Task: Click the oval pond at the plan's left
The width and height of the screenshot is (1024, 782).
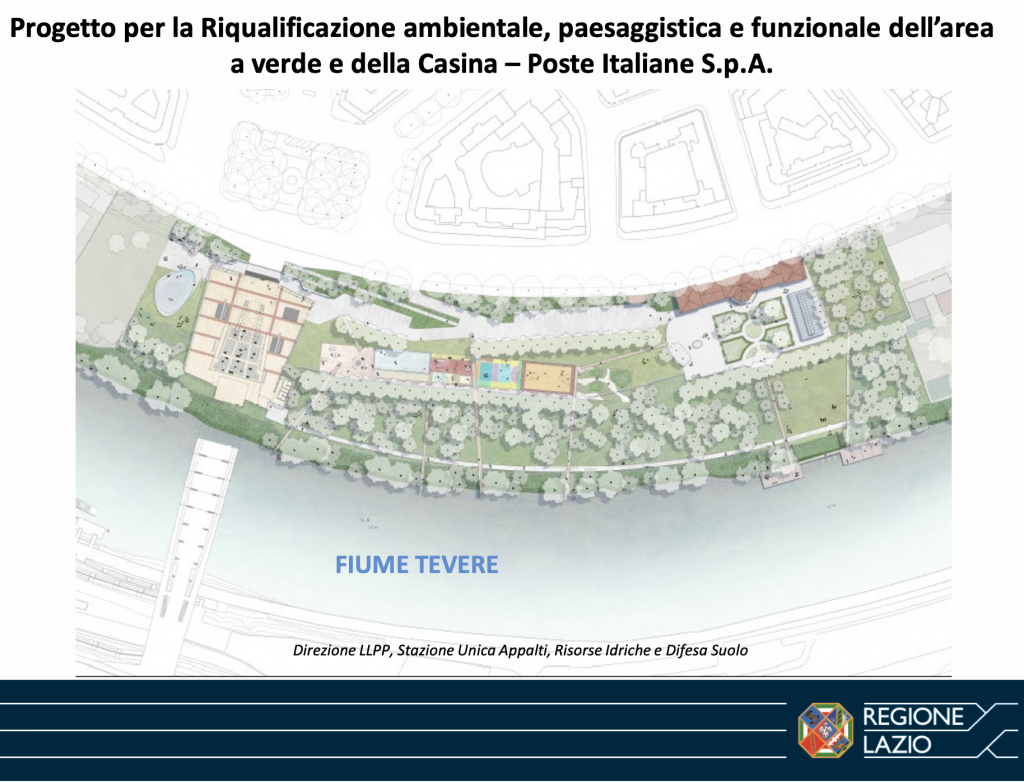Action: (174, 292)
